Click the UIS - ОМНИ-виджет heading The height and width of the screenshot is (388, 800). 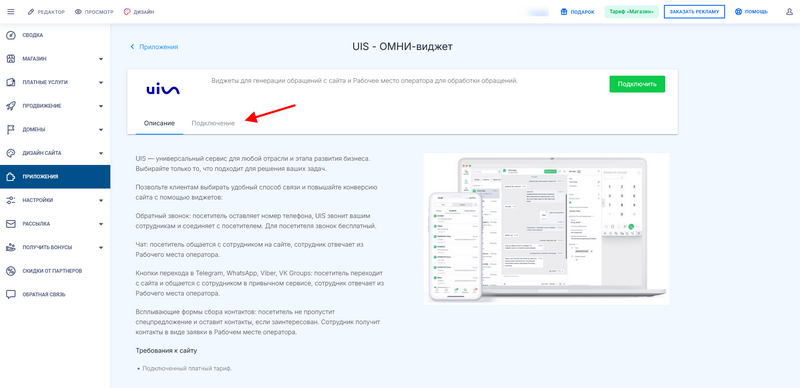point(403,46)
